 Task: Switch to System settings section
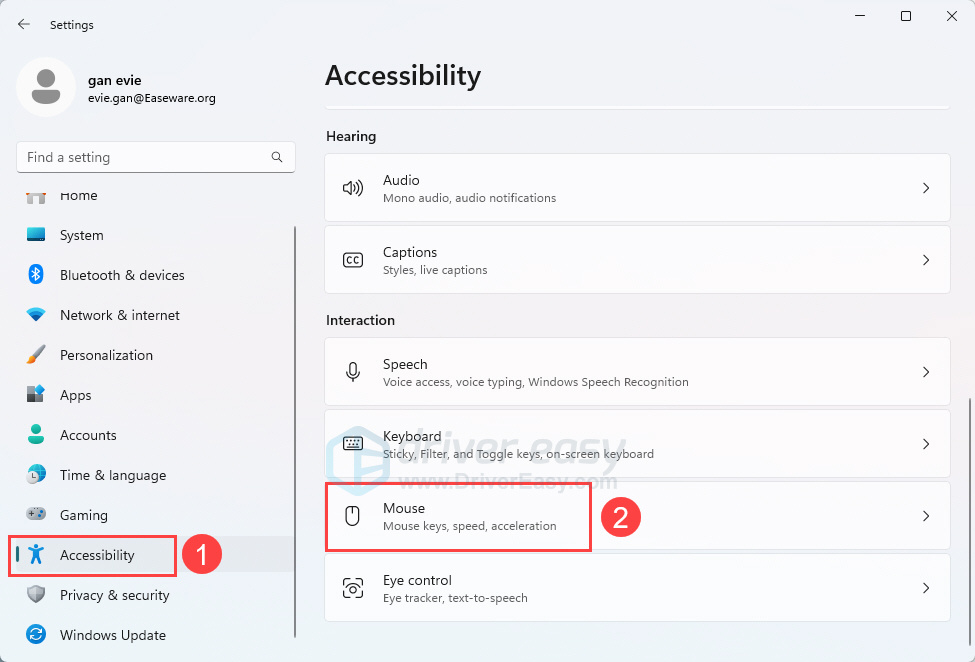coord(80,235)
